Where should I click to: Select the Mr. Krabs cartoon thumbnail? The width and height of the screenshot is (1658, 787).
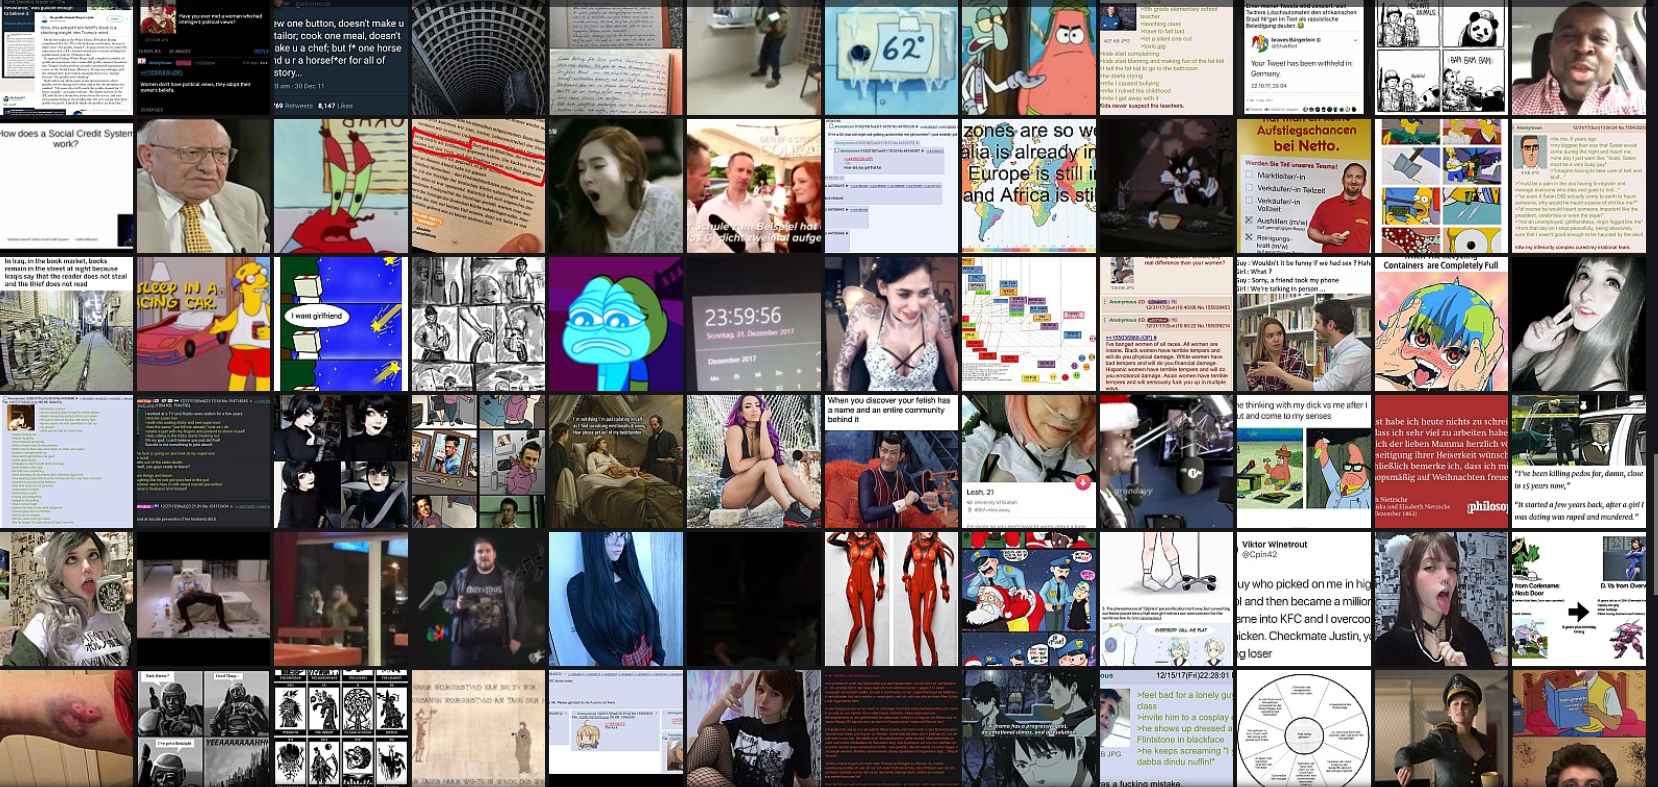[341, 186]
